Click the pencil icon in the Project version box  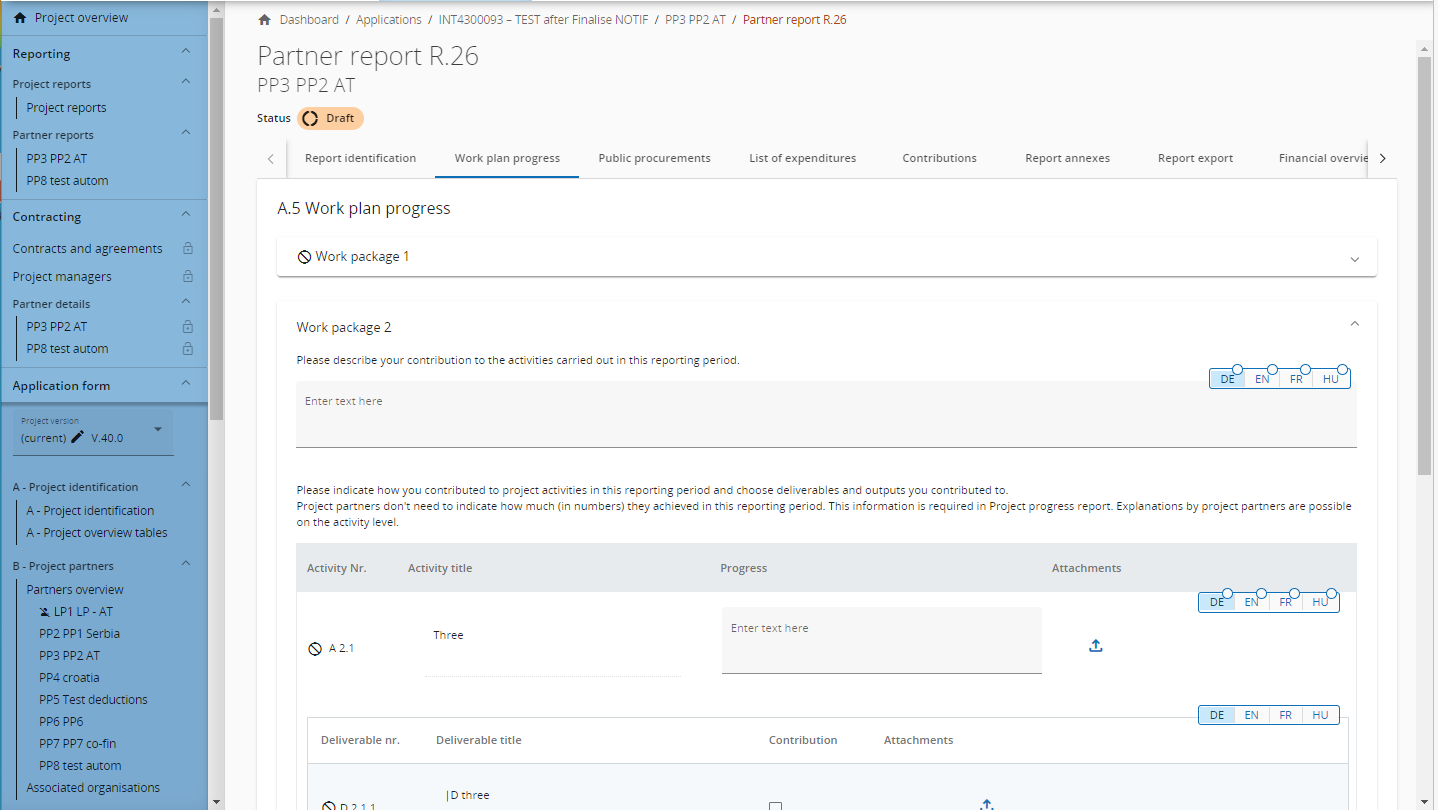tap(78, 437)
